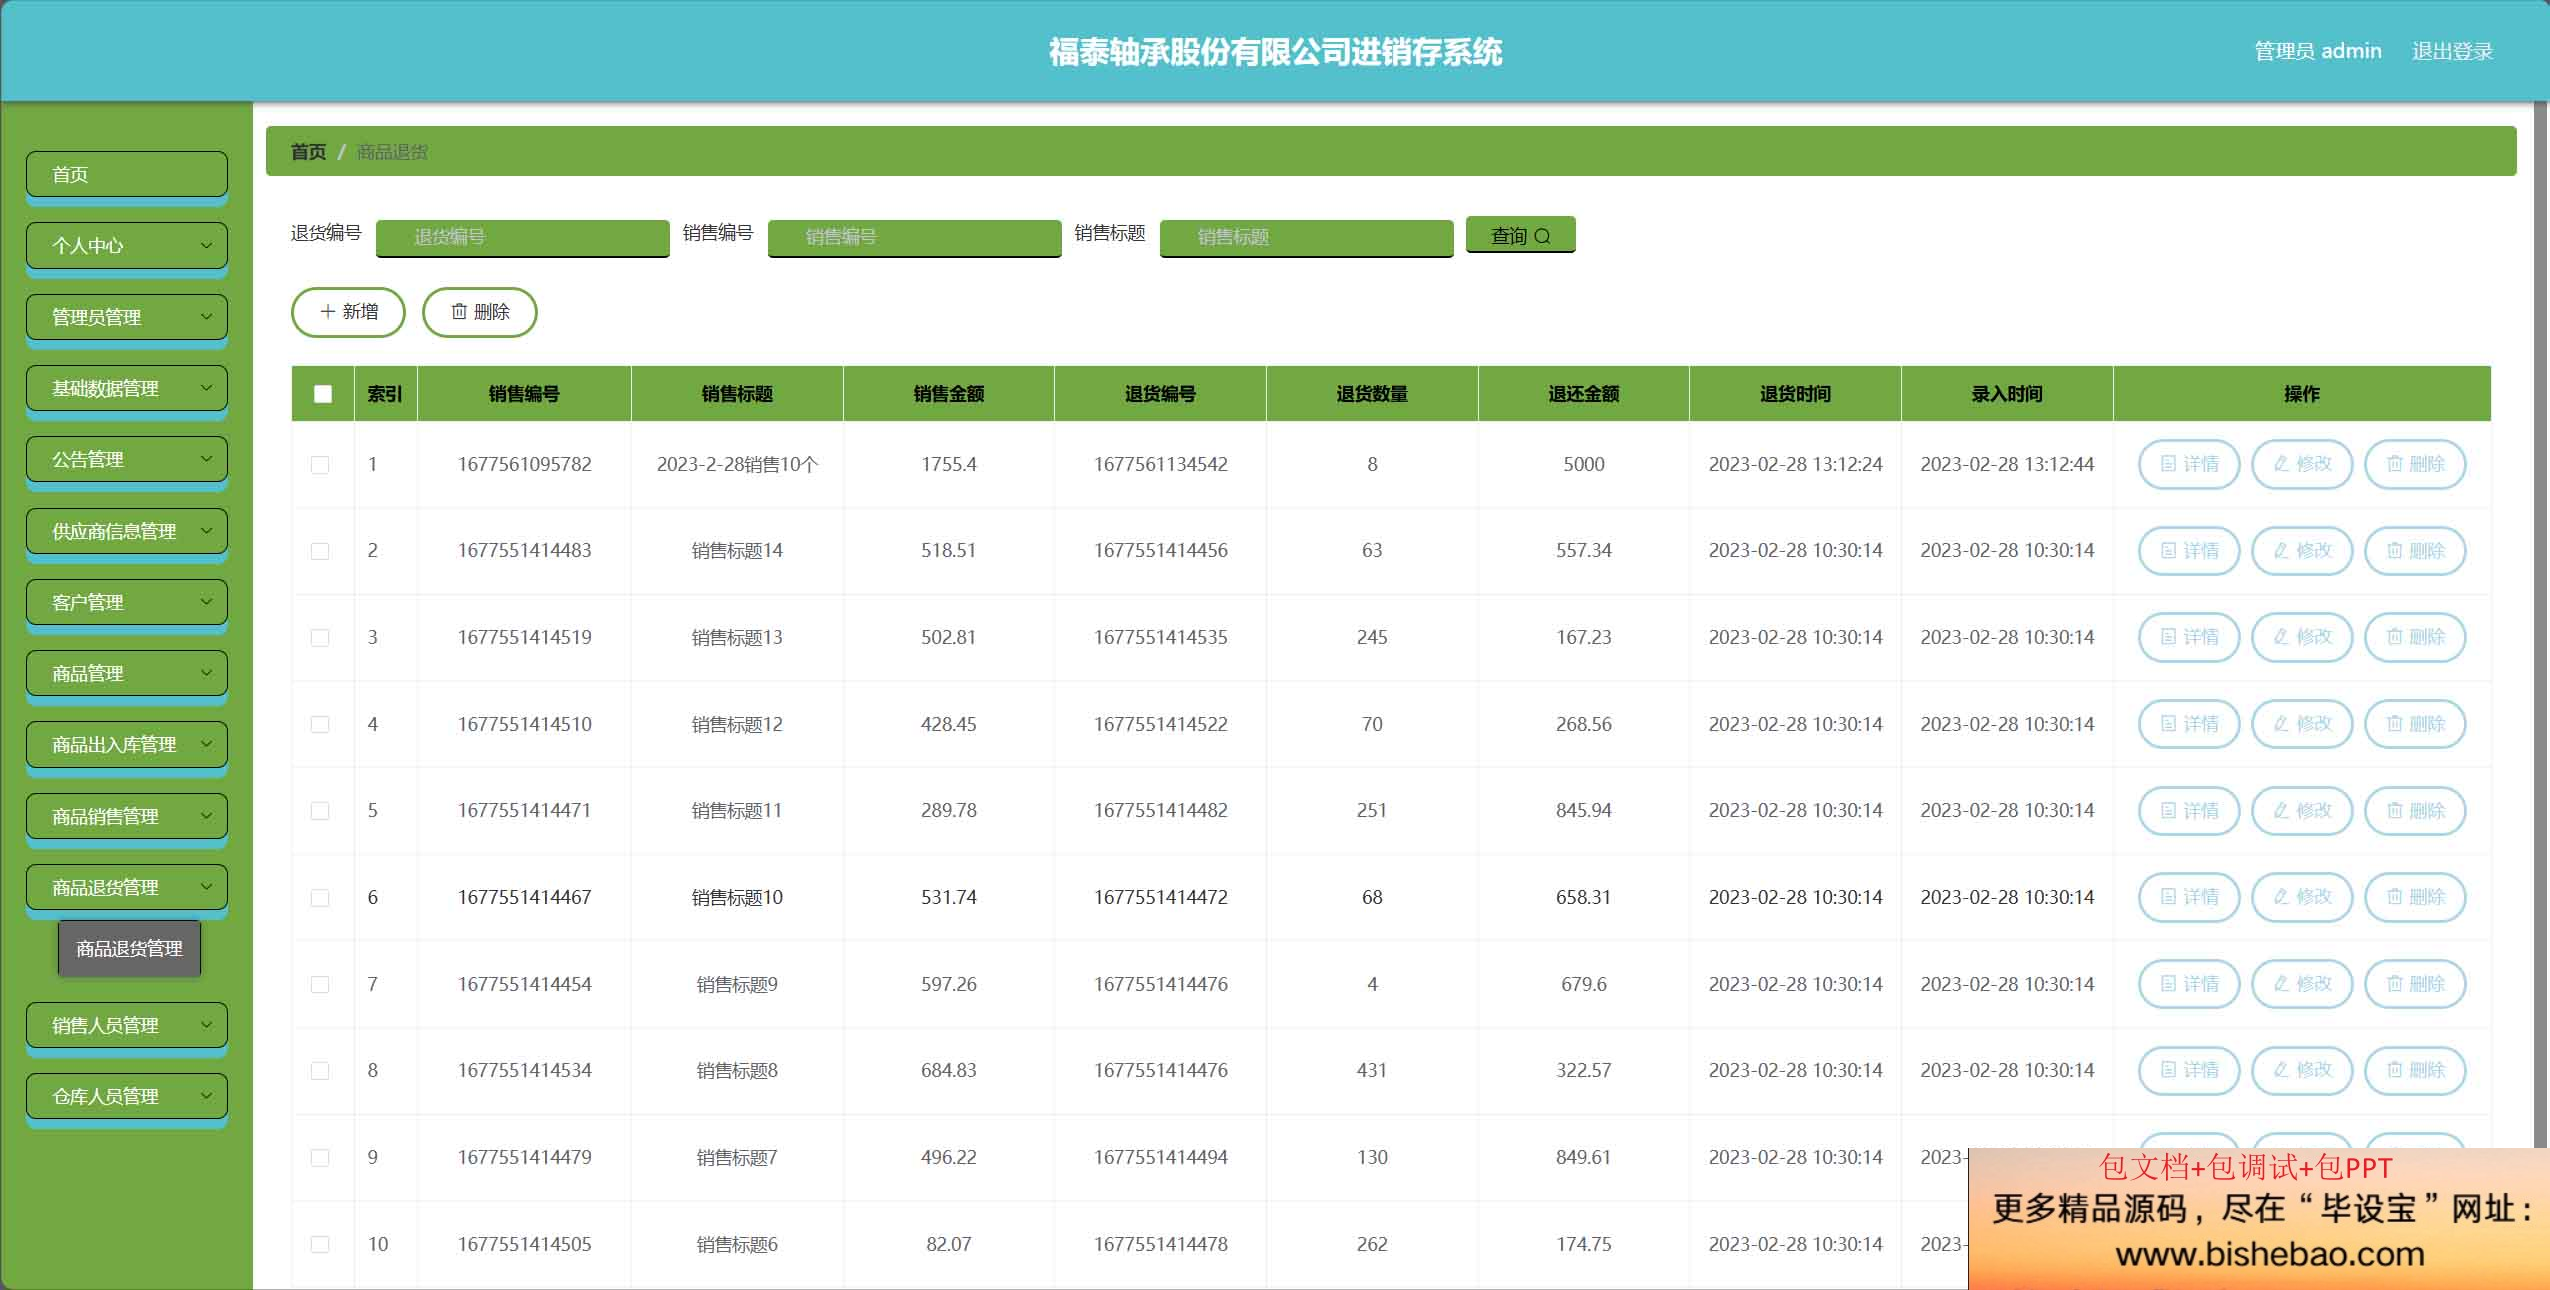The image size is (2550, 1290).
Task: Check the checkbox for row 10
Action: [x=320, y=1244]
